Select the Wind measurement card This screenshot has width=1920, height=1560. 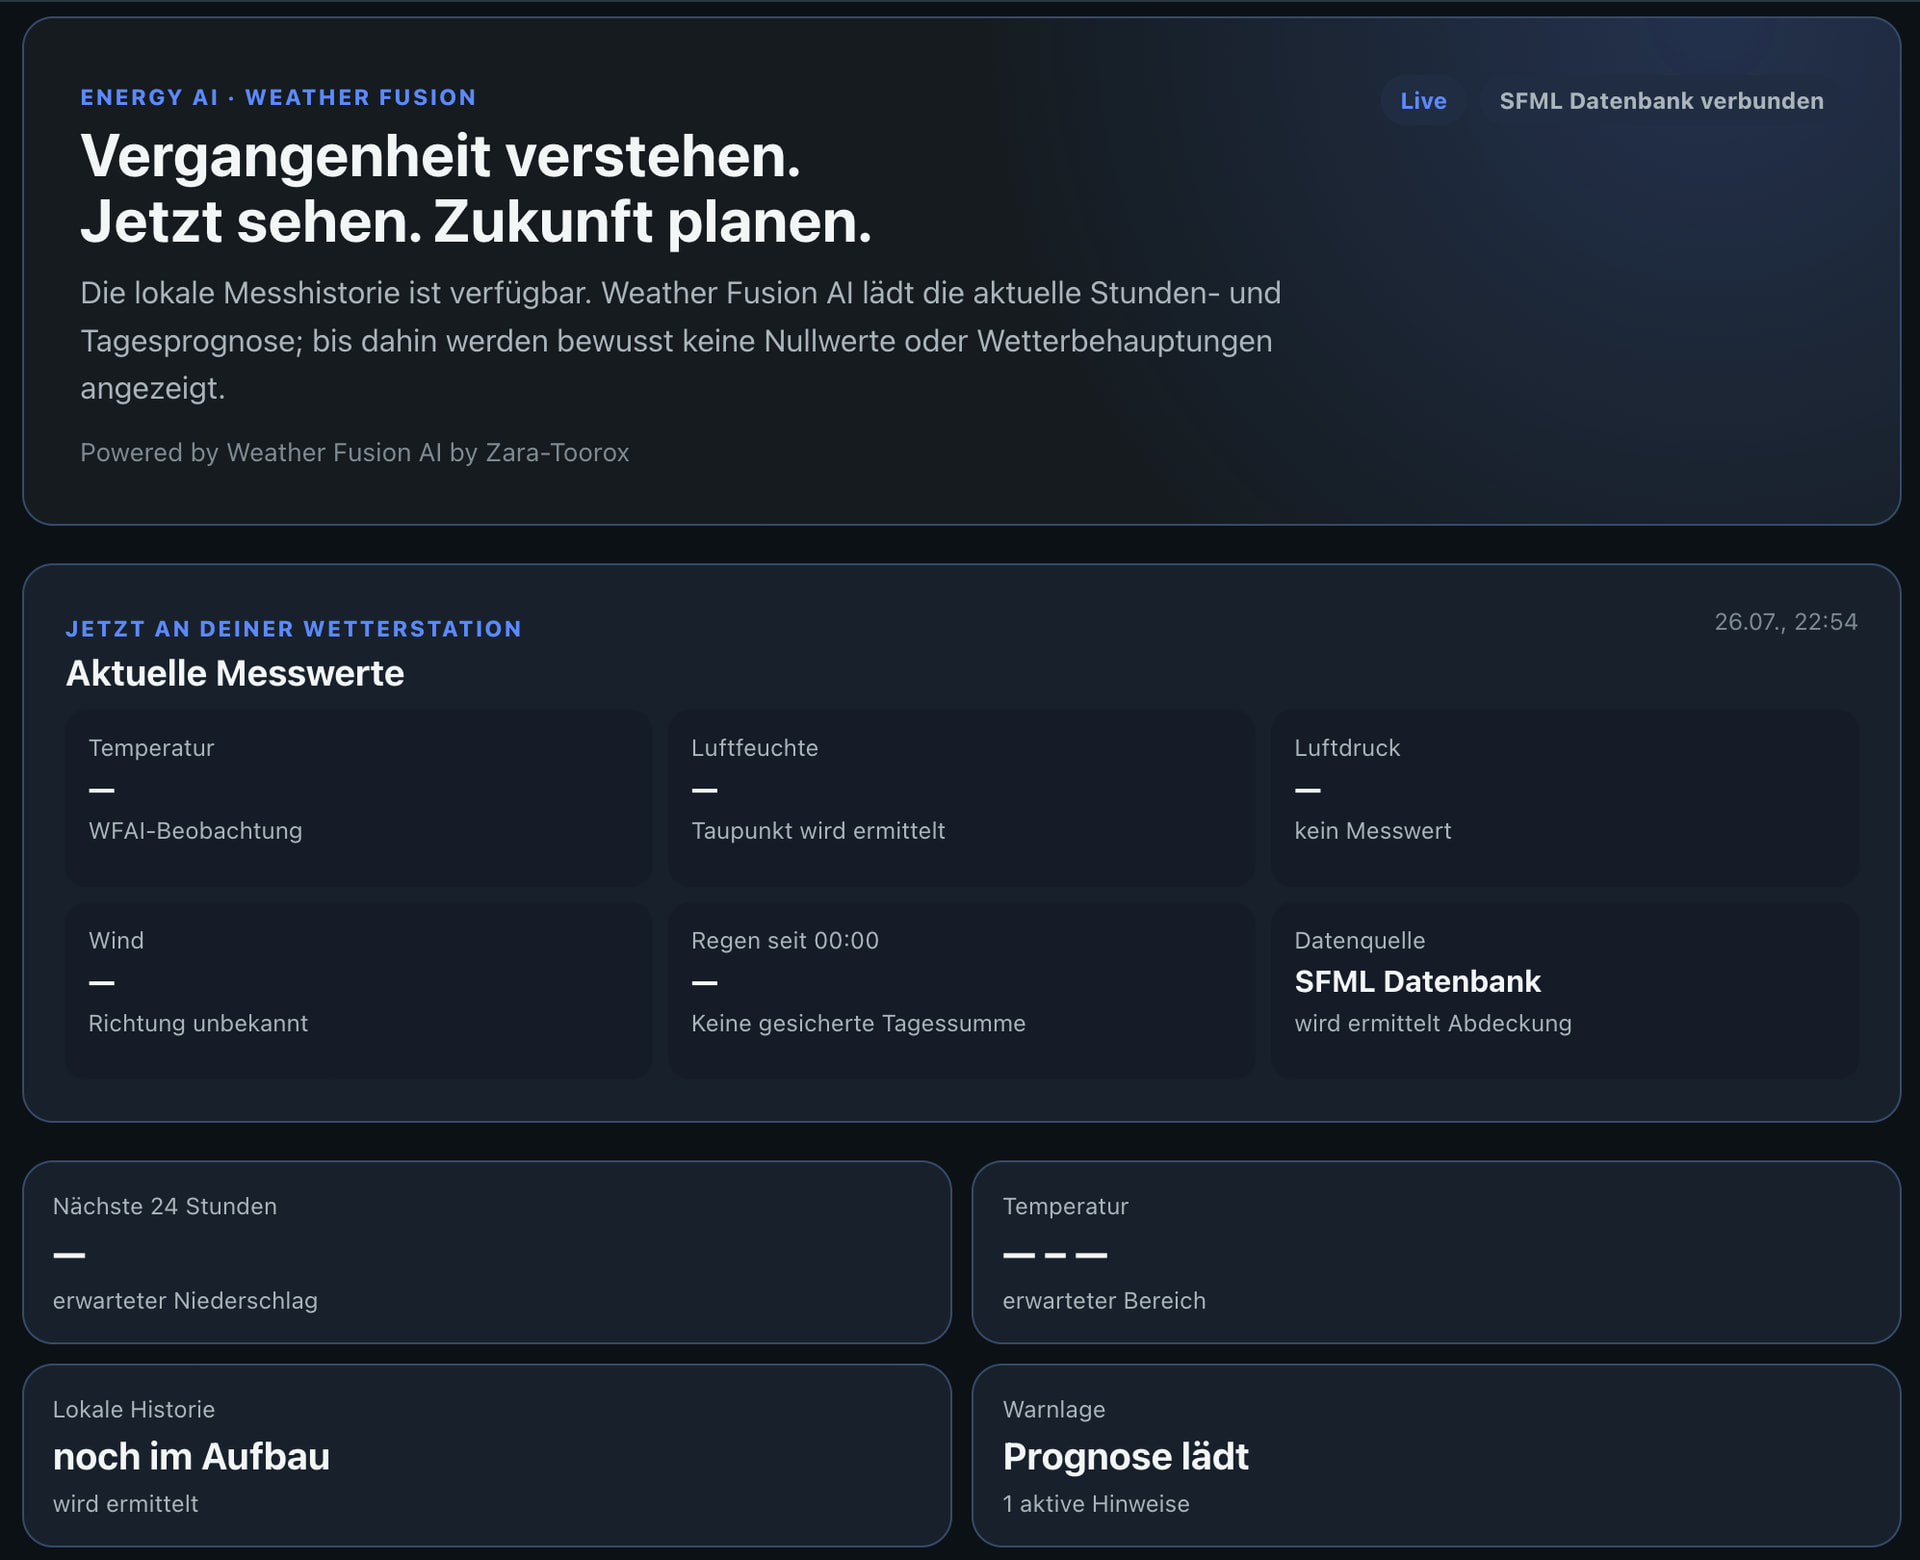point(358,990)
